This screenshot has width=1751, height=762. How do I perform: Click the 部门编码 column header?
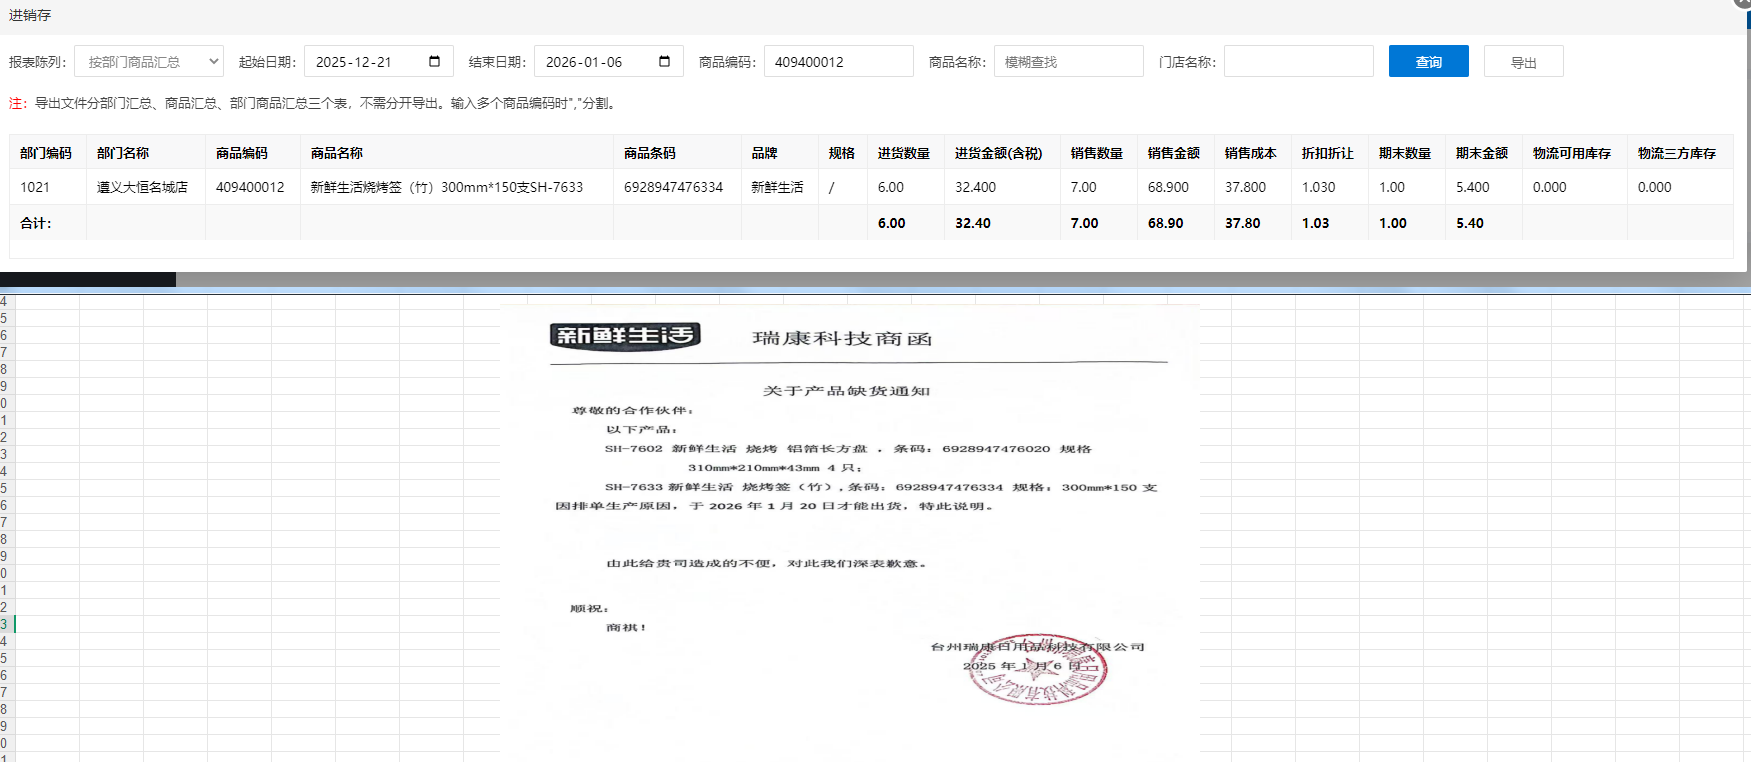(x=46, y=153)
